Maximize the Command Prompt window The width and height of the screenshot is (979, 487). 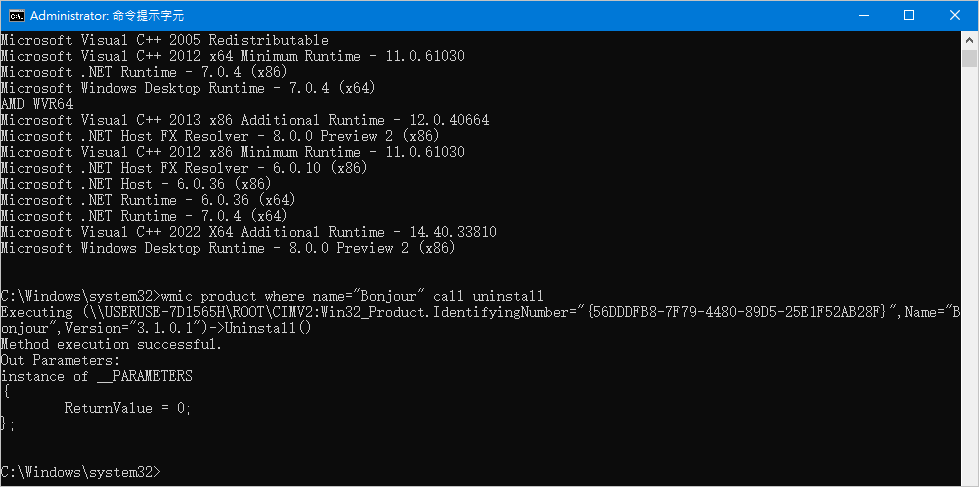(909, 15)
